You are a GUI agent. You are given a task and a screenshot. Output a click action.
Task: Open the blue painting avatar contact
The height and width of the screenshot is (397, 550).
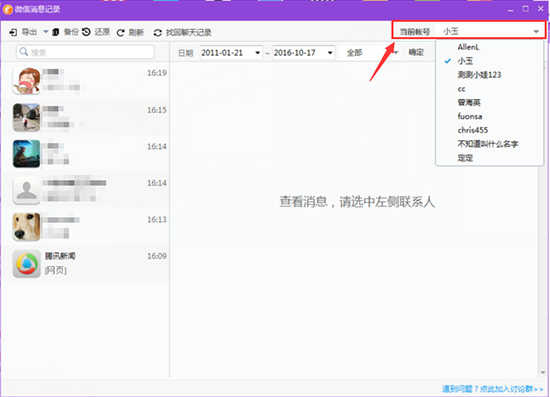click(x=85, y=154)
